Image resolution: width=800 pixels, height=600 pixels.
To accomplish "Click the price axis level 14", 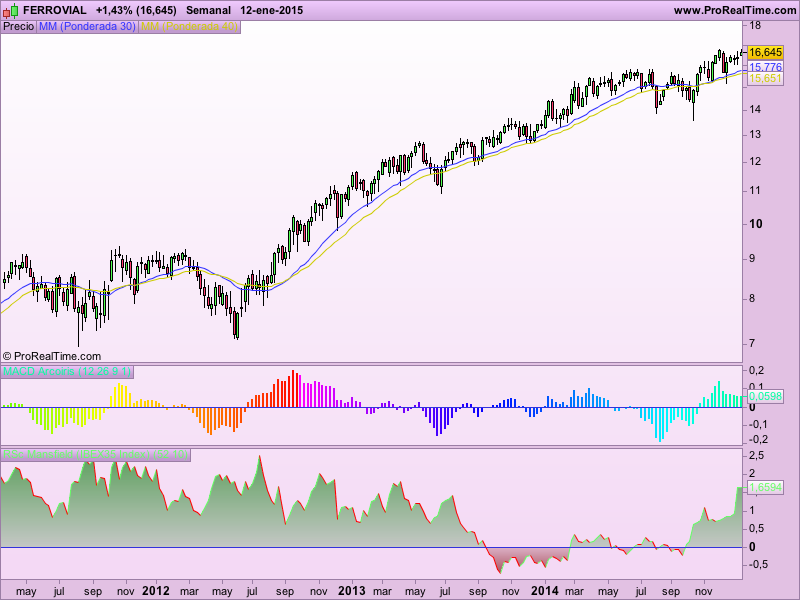I will [x=755, y=109].
